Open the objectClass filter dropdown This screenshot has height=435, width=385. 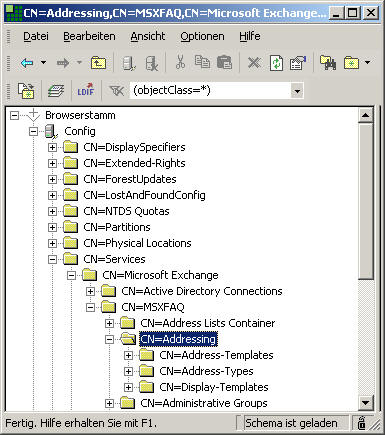[x=297, y=91]
